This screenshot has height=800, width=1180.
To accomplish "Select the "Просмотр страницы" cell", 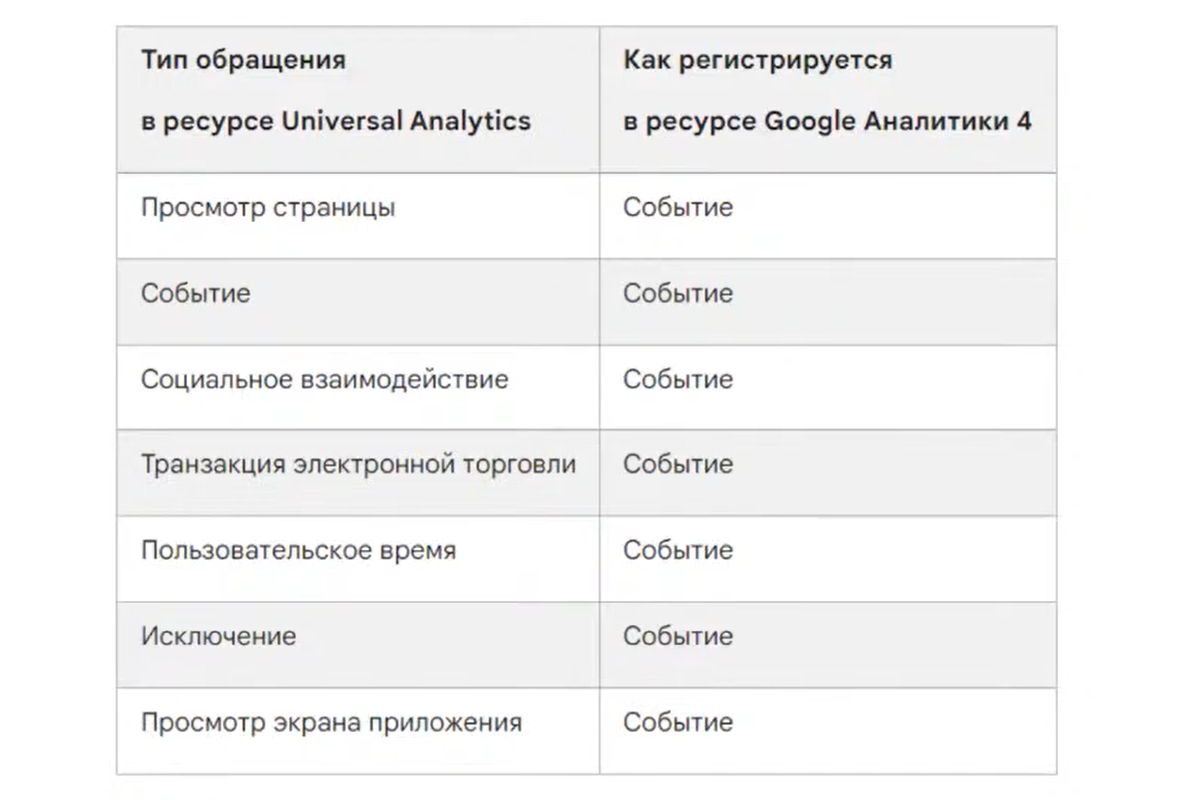I will pyautogui.click(x=267, y=208).
